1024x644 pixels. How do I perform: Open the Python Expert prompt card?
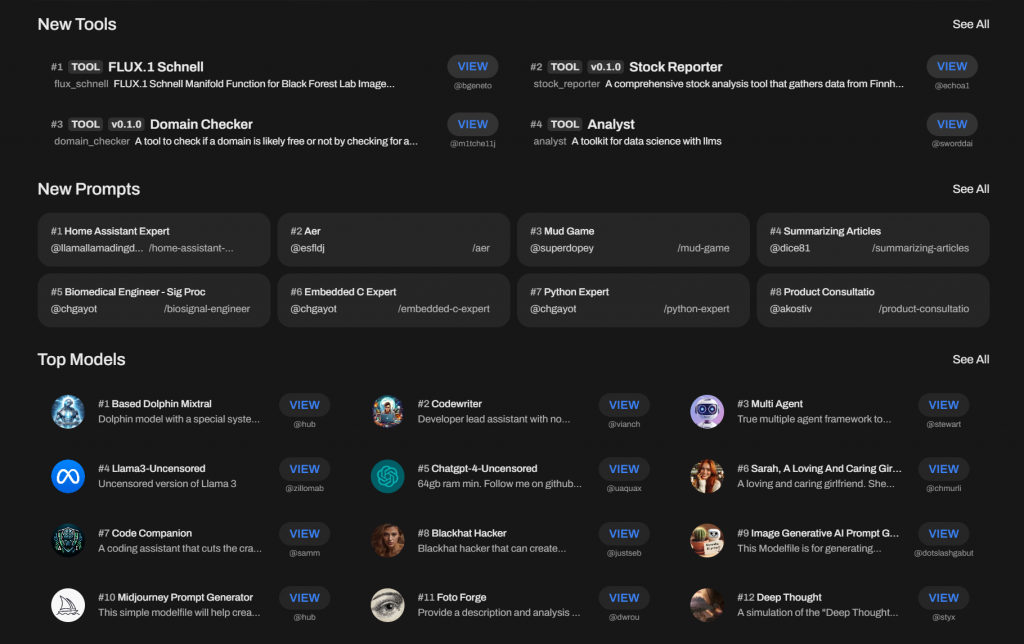[x=633, y=300]
